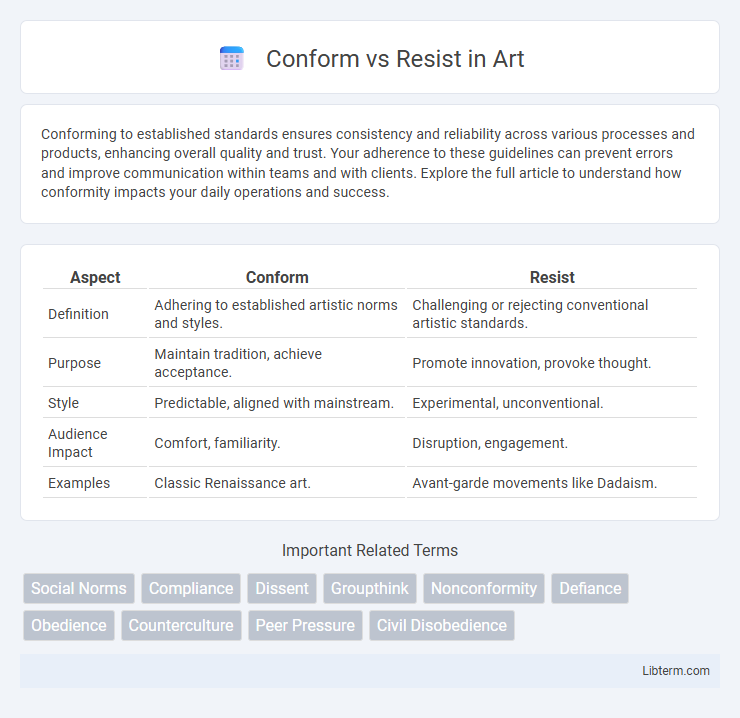The height and width of the screenshot is (718, 740).
Task: Click 'Adhering to established artistic norms' cell
Action: tap(277, 314)
